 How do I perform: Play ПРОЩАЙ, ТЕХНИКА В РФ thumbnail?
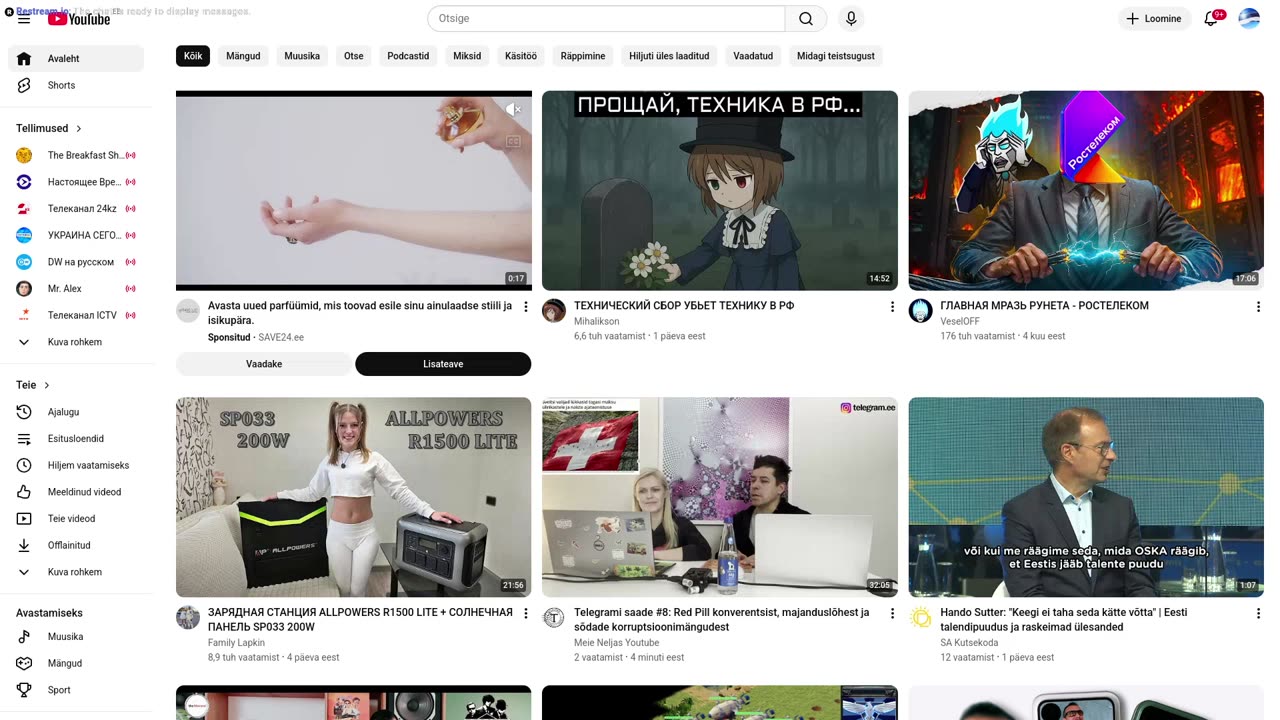(x=720, y=190)
